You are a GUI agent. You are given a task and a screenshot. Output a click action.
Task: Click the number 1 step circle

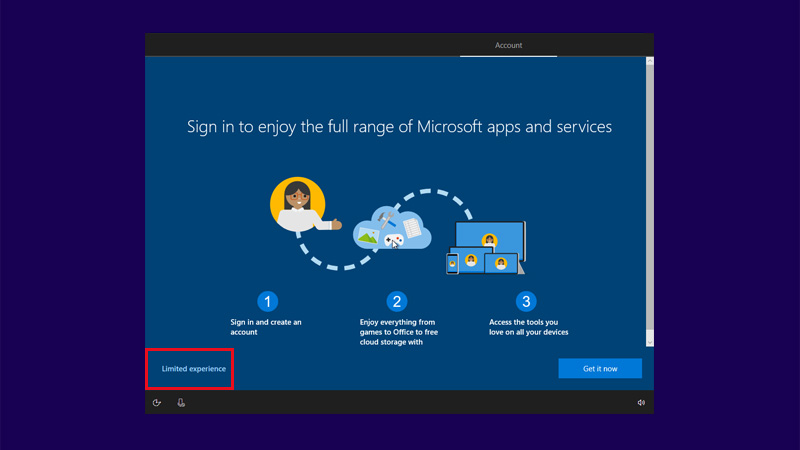coord(267,302)
